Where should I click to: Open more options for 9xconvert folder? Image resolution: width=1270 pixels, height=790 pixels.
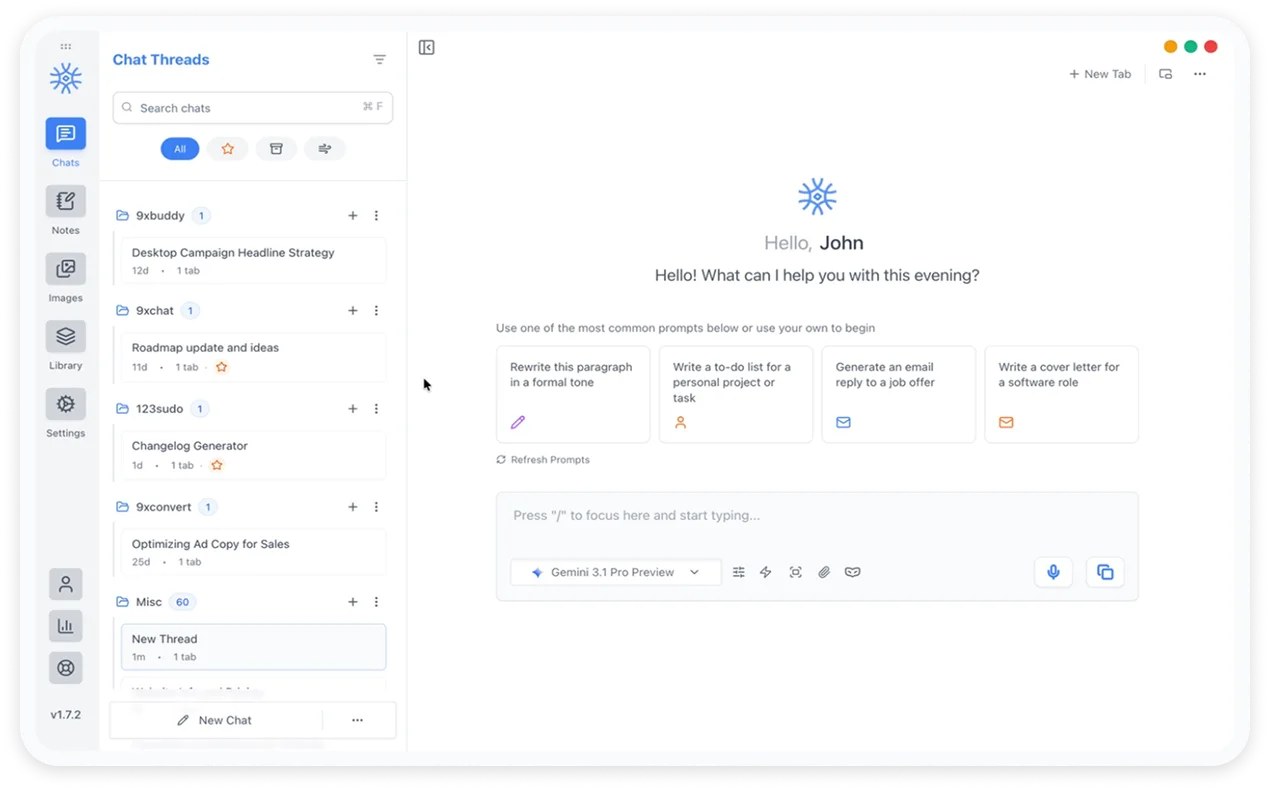click(376, 507)
